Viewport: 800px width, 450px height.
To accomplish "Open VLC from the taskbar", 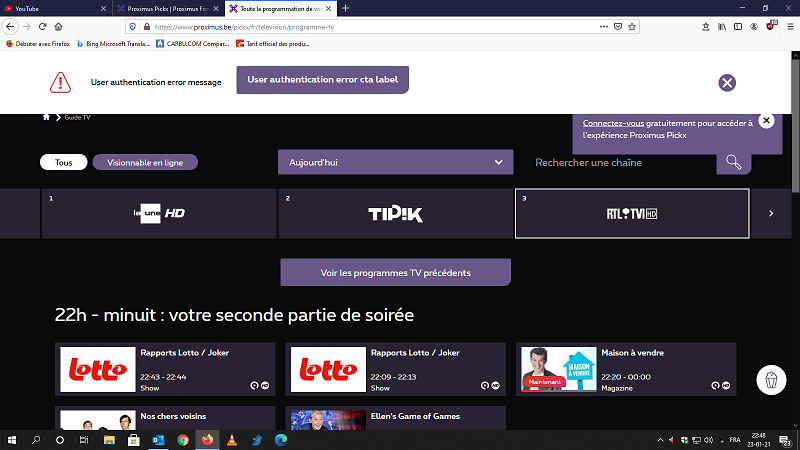I will [232, 440].
